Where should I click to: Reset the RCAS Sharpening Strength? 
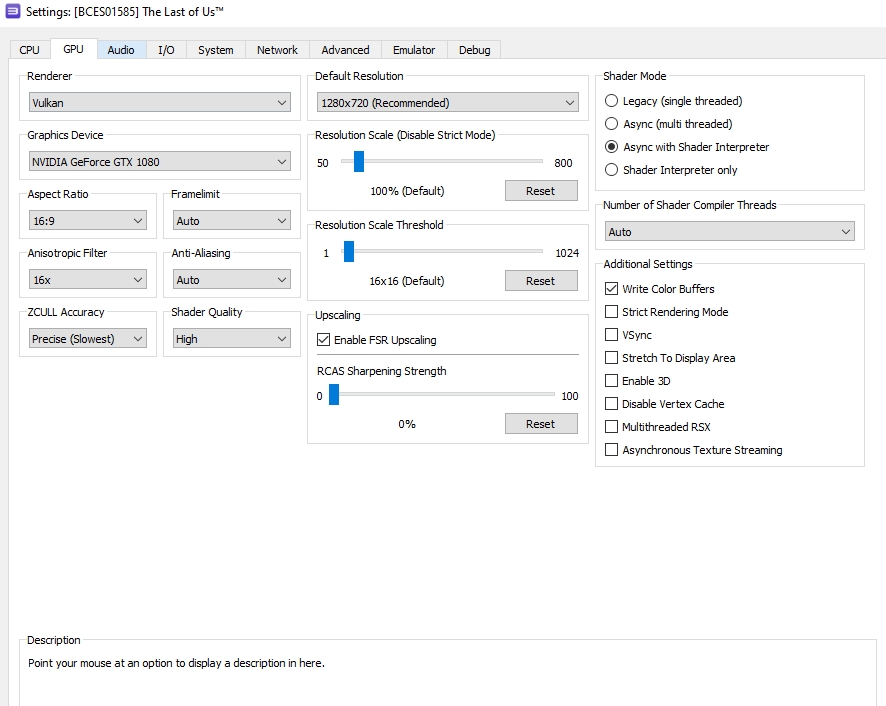[x=541, y=423]
